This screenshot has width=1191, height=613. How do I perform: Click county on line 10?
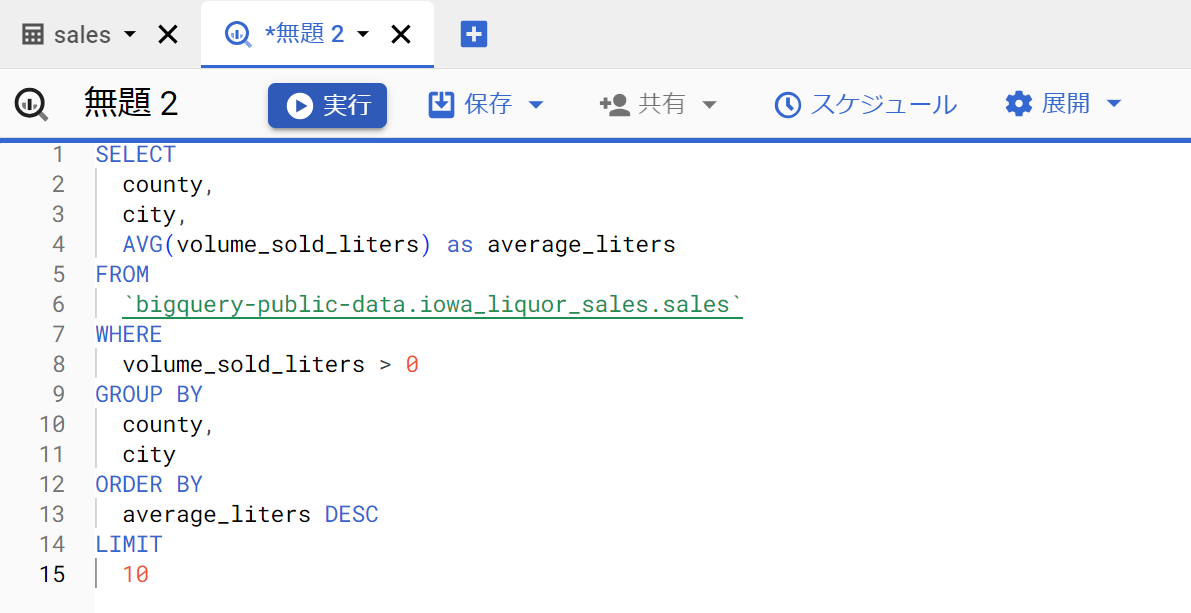point(163,425)
